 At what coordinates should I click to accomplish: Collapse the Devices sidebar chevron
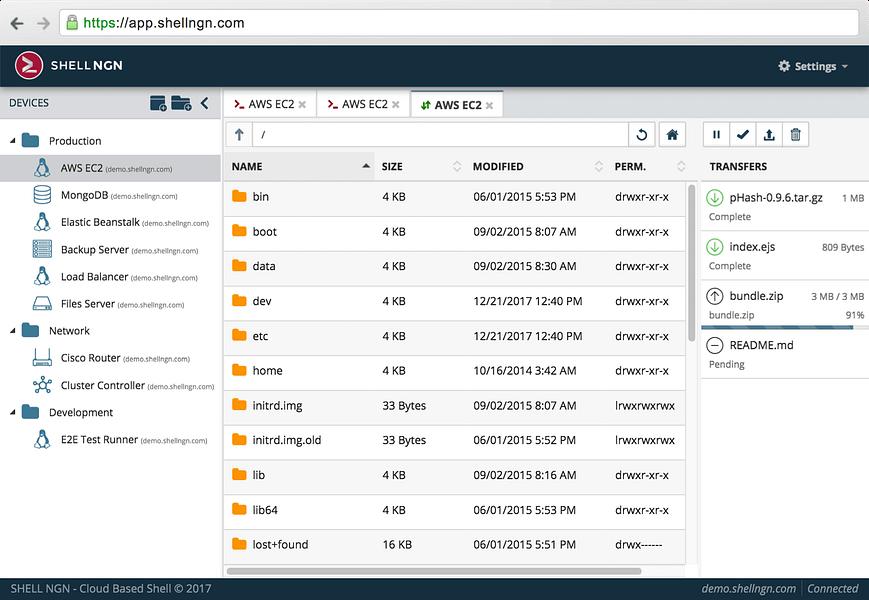point(205,103)
